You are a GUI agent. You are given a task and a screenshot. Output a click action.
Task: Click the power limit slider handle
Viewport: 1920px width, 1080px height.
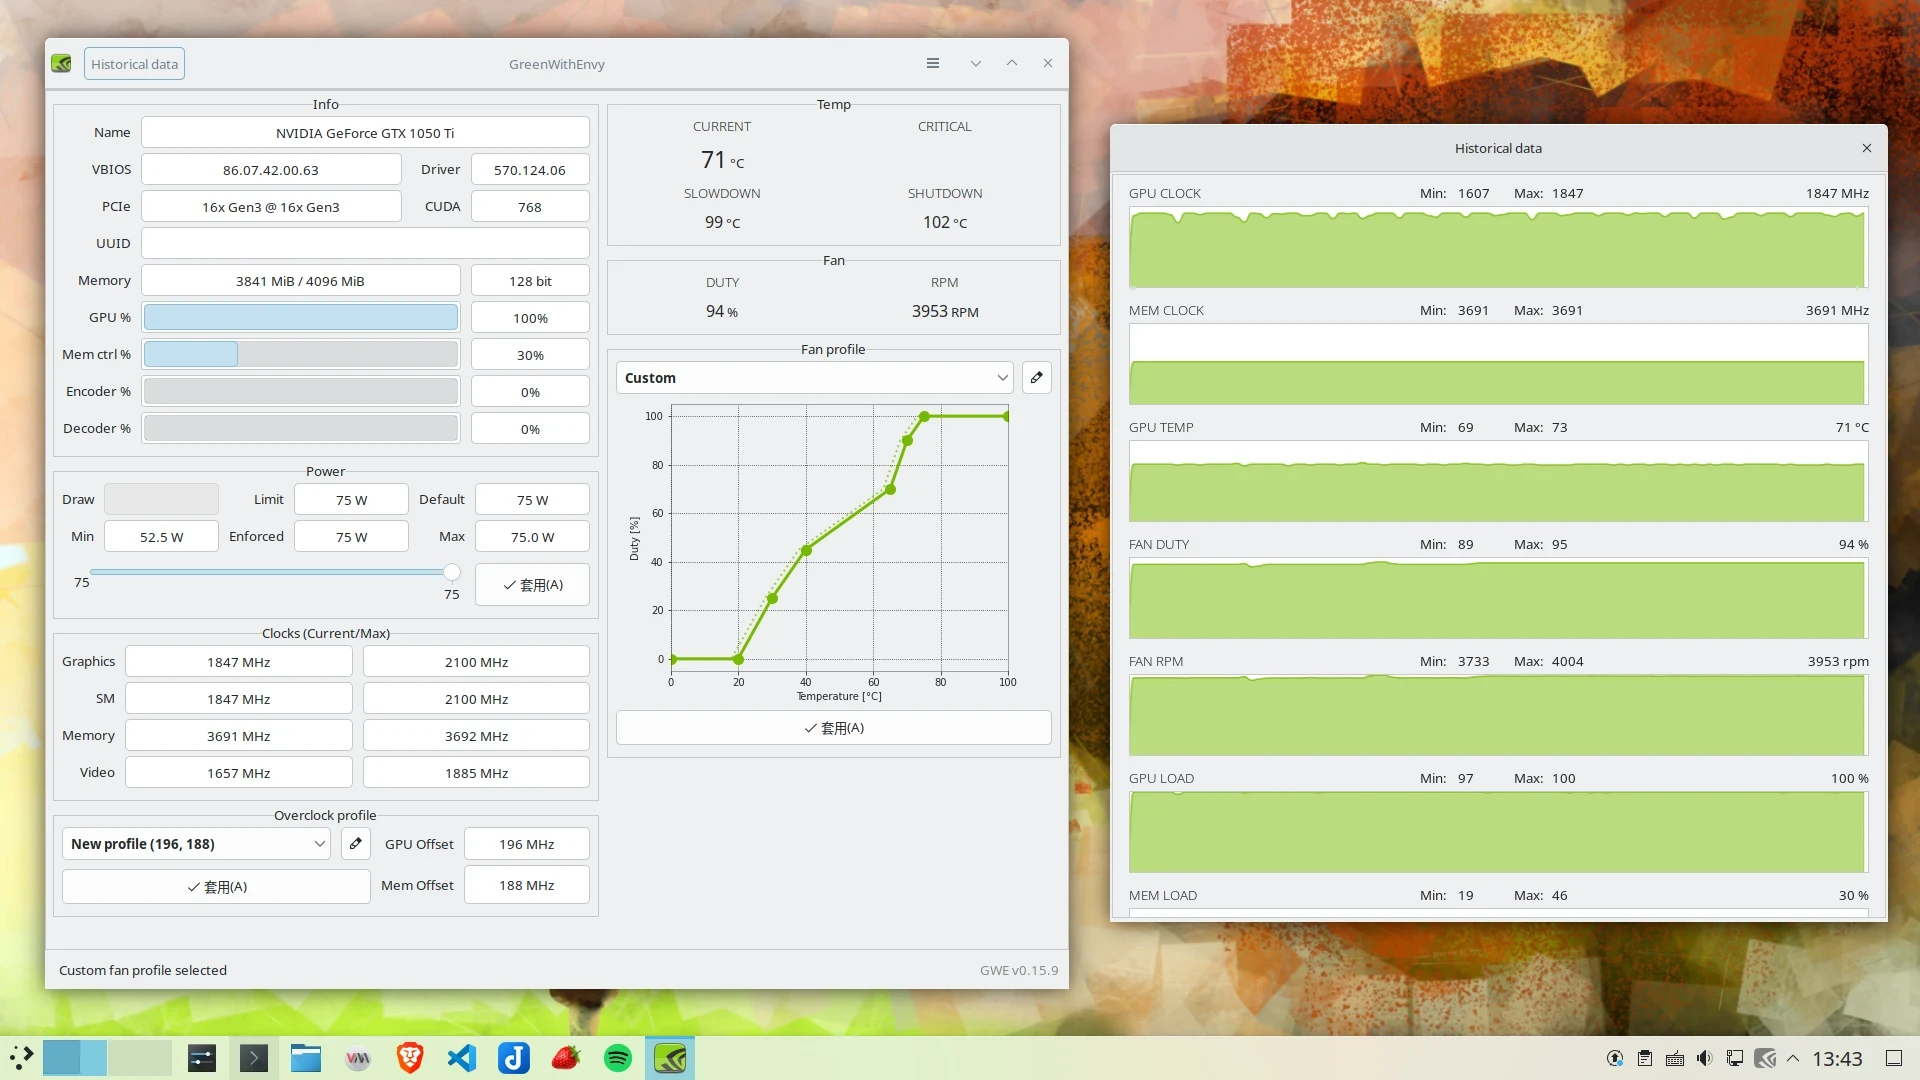tap(452, 572)
